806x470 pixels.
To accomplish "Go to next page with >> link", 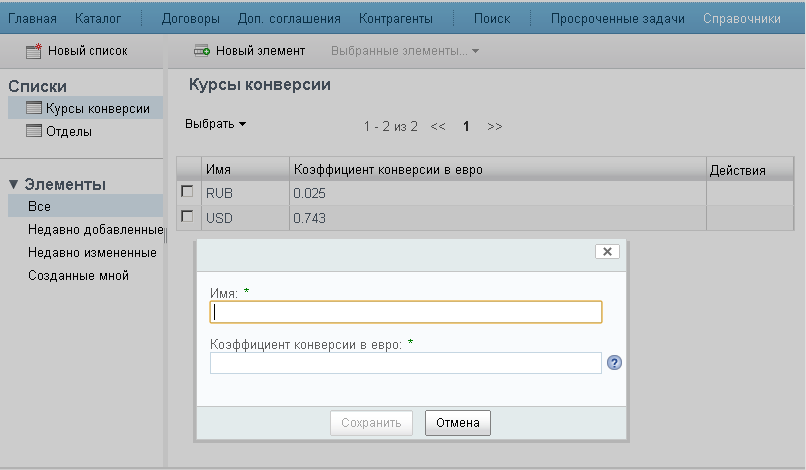I will tap(494, 126).
